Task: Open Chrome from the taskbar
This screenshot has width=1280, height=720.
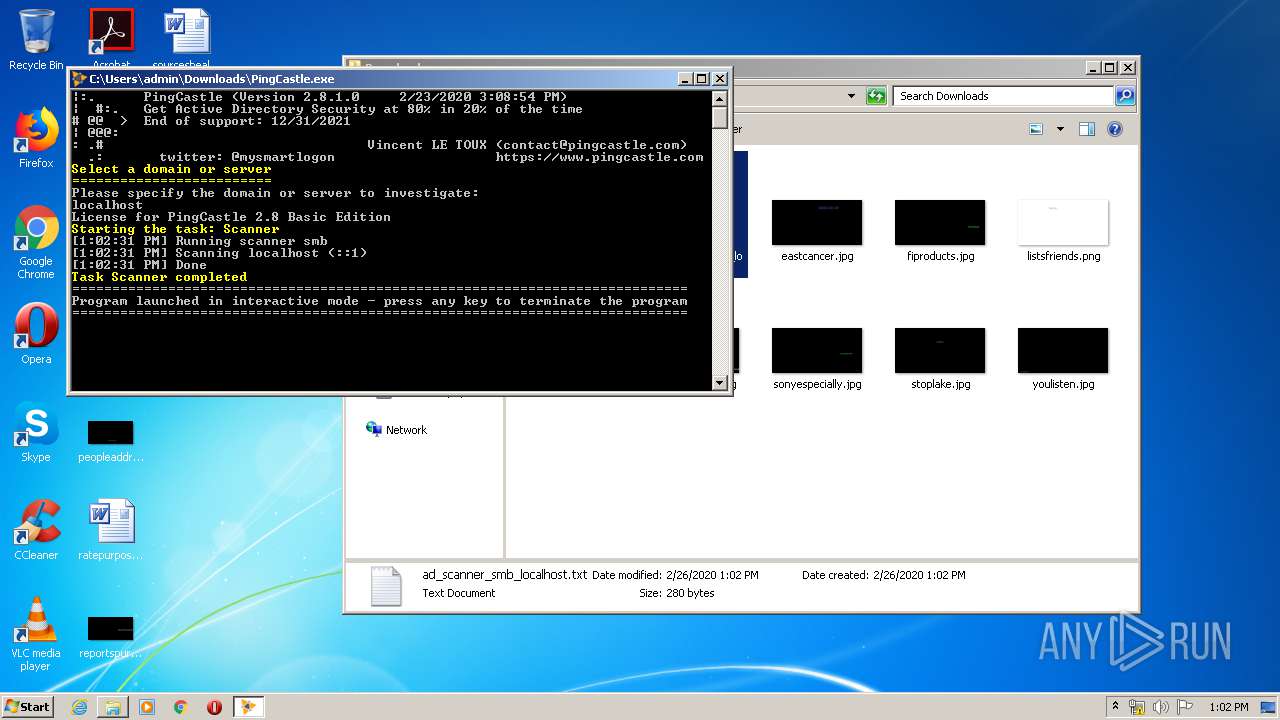Action: [x=181, y=707]
